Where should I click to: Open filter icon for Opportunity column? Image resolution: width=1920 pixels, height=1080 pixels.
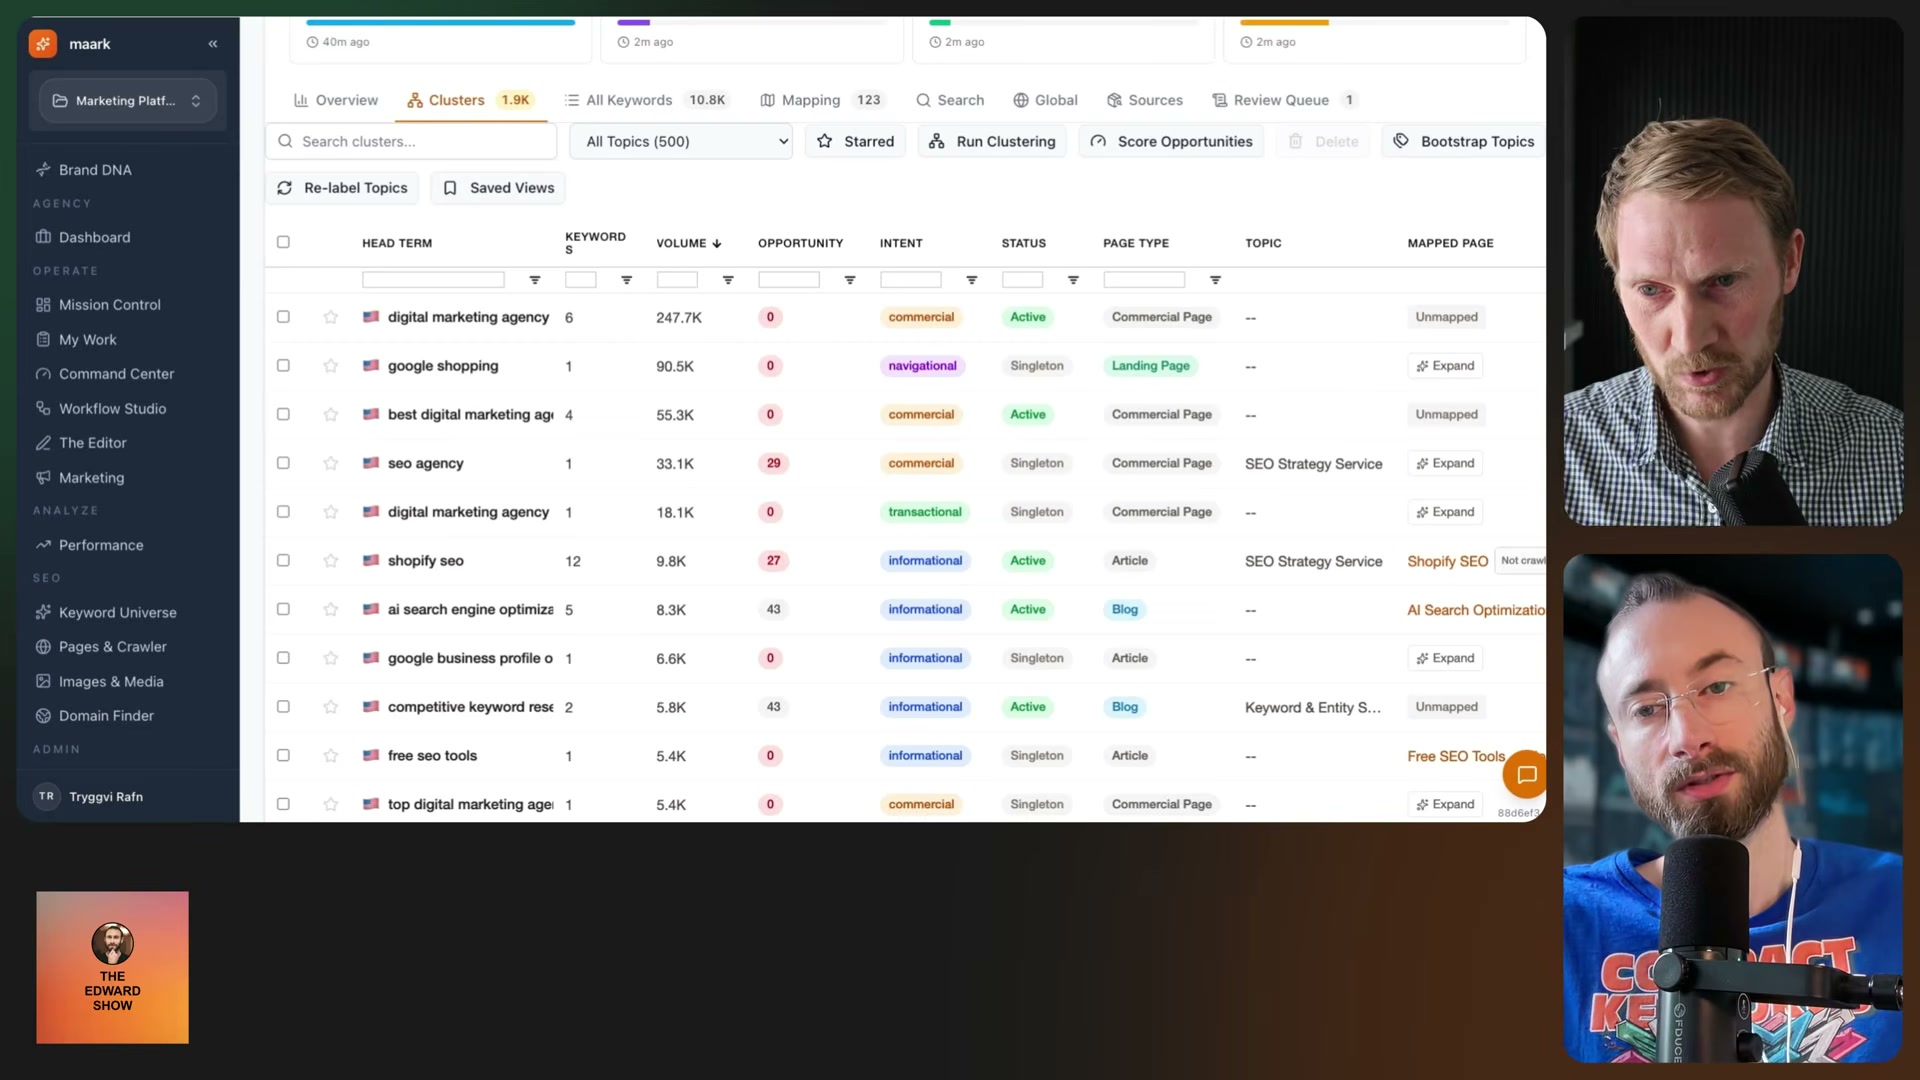pos(850,280)
